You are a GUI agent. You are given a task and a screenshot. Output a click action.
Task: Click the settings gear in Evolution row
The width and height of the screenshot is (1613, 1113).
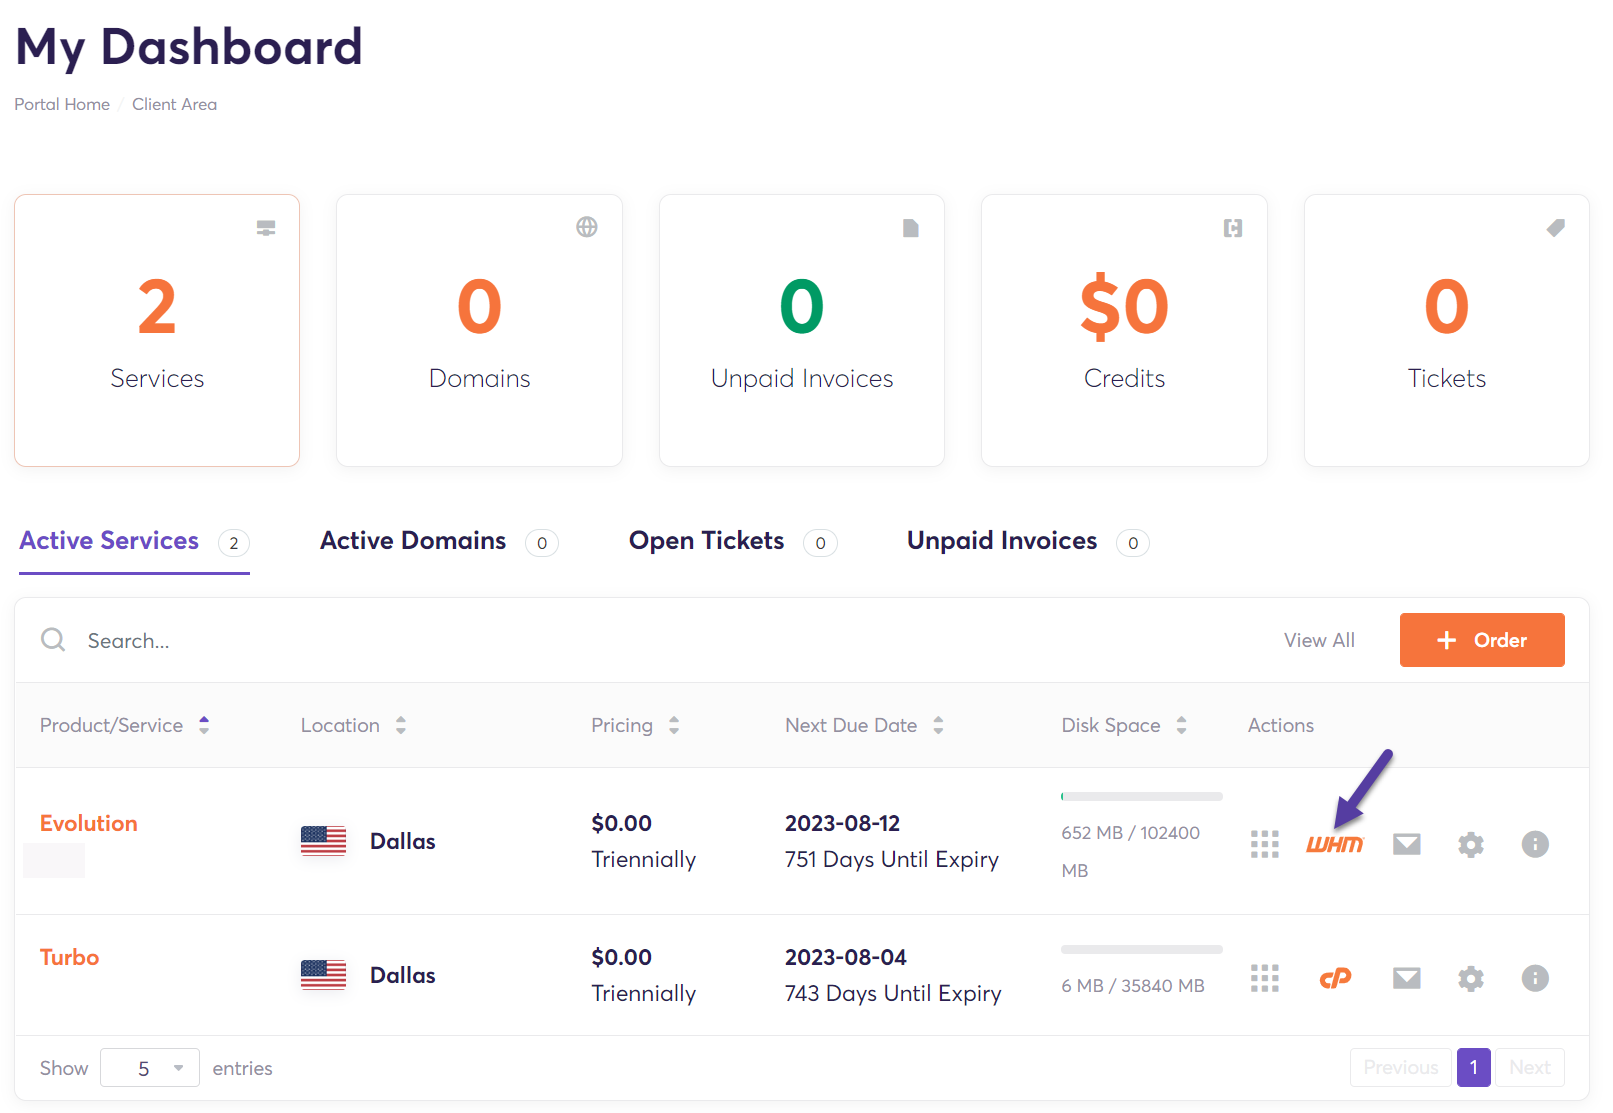(1470, 845)
